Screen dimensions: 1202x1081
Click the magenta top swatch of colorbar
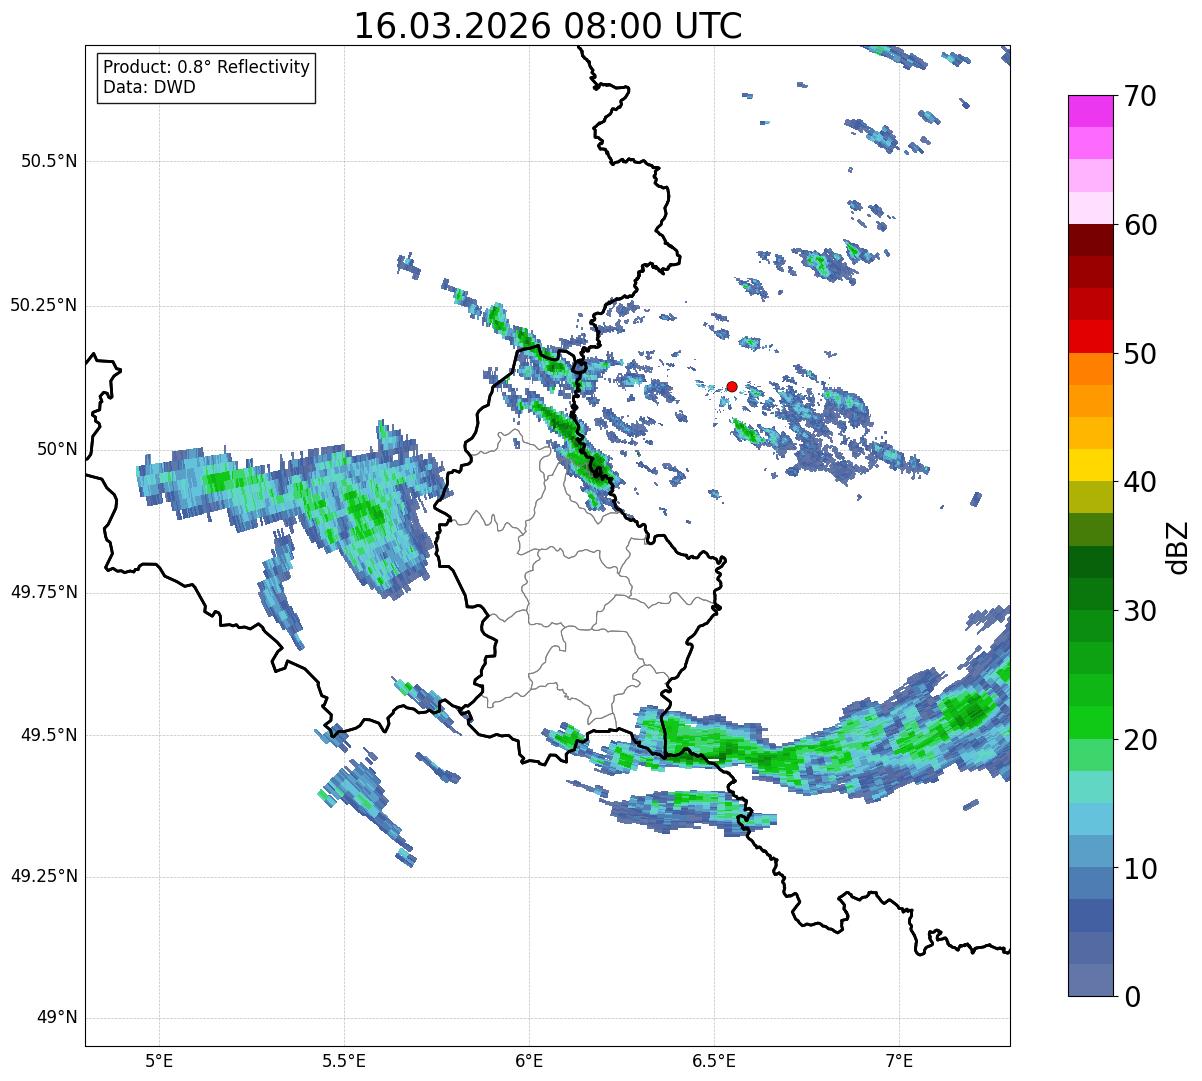point(1090,111)
